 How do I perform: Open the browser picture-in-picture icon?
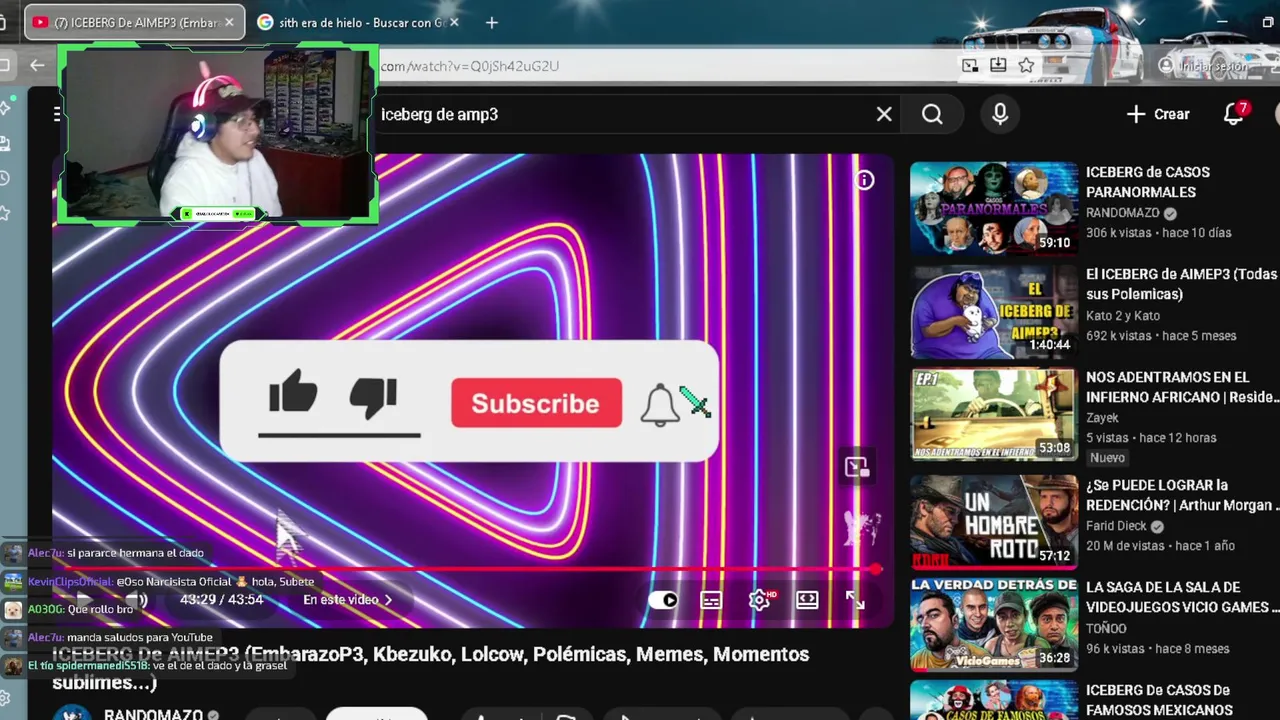tap(970, 65)
